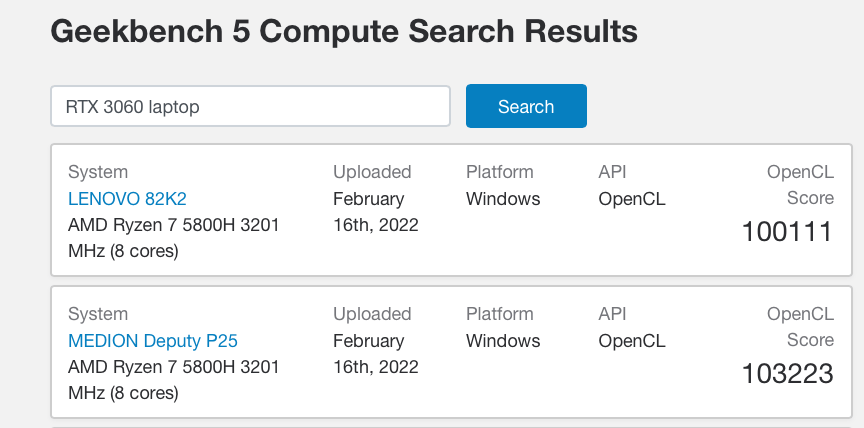This screenshot has height=428, width=864.
Task: Click the upload date in the LENOVO result
Action: coord(375,212)
